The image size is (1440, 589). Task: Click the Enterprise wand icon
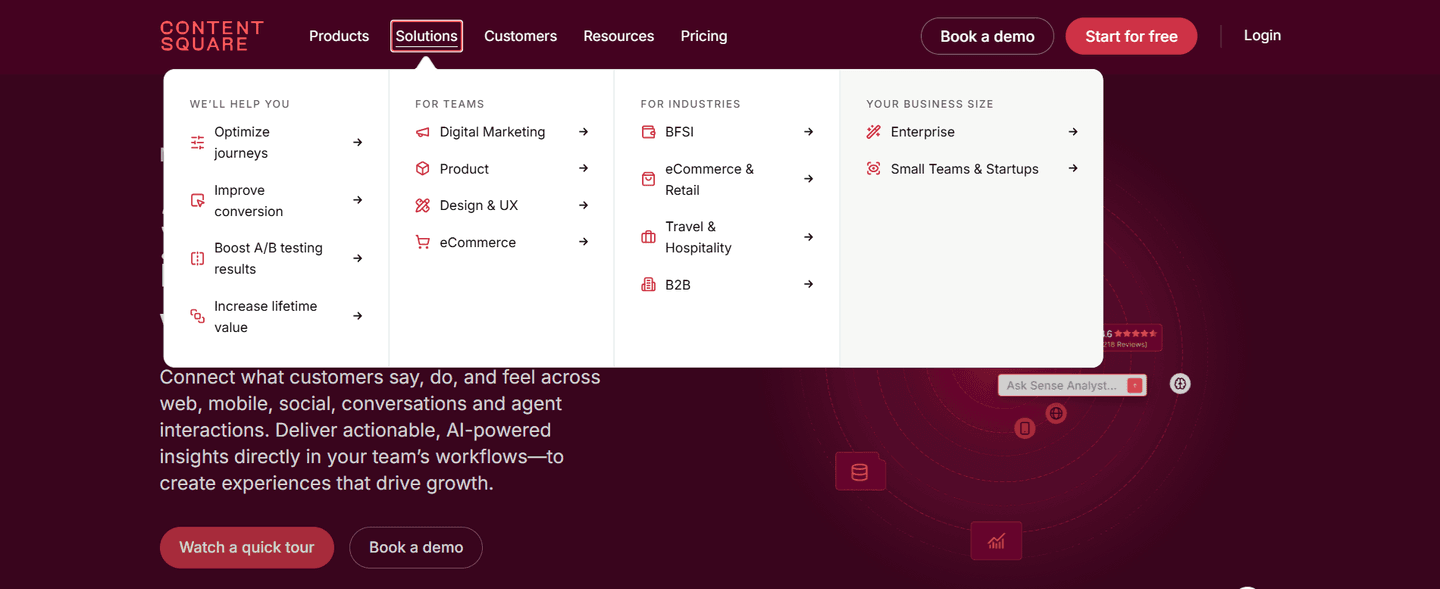[874, 132]
